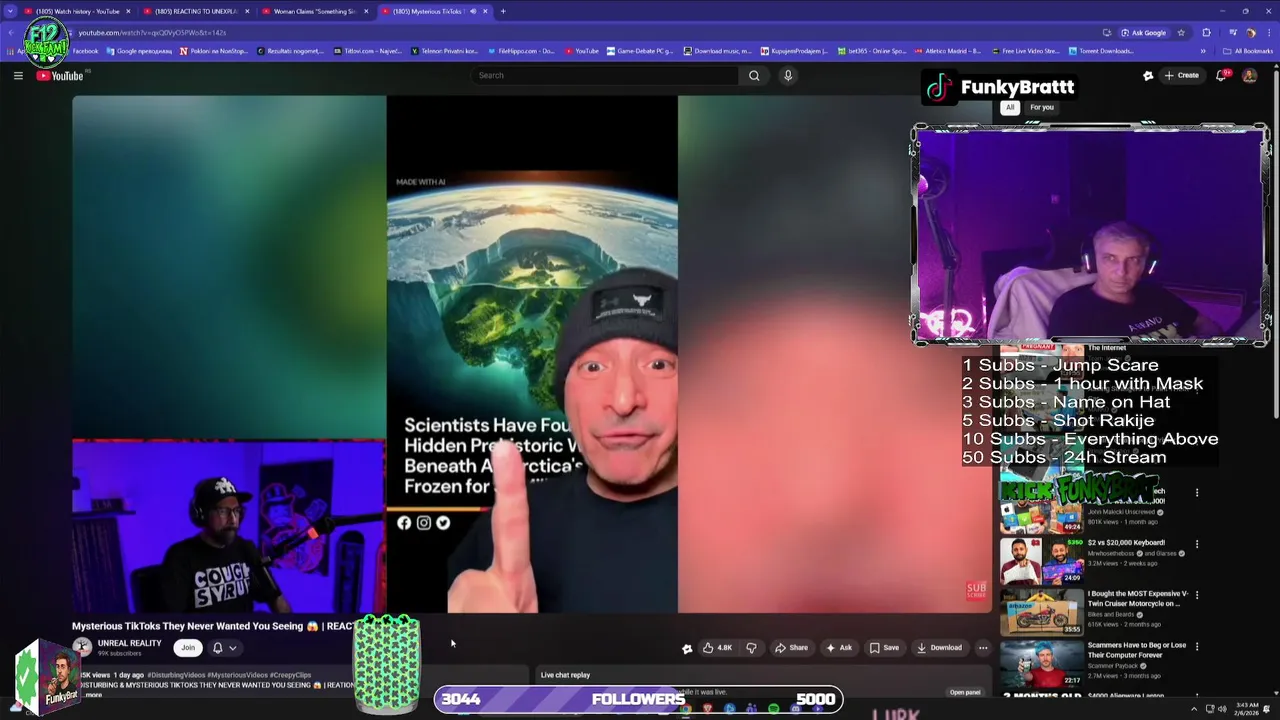
Task: Click the TikTok video Twitter icon
Action: (443, 523)
